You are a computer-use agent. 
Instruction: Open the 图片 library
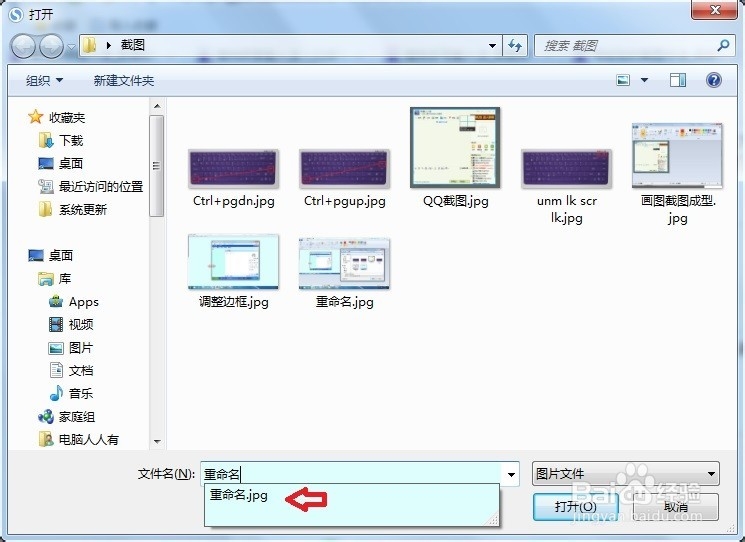click(71, 348)
